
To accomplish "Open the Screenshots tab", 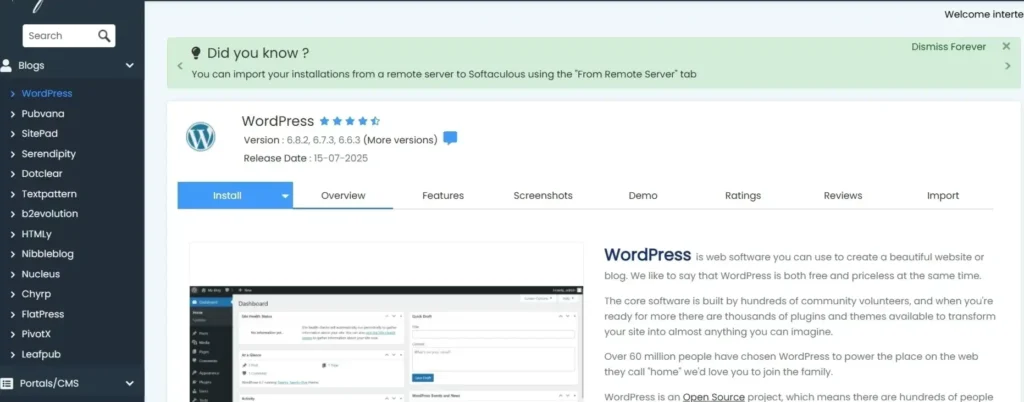I will [543, 196].
